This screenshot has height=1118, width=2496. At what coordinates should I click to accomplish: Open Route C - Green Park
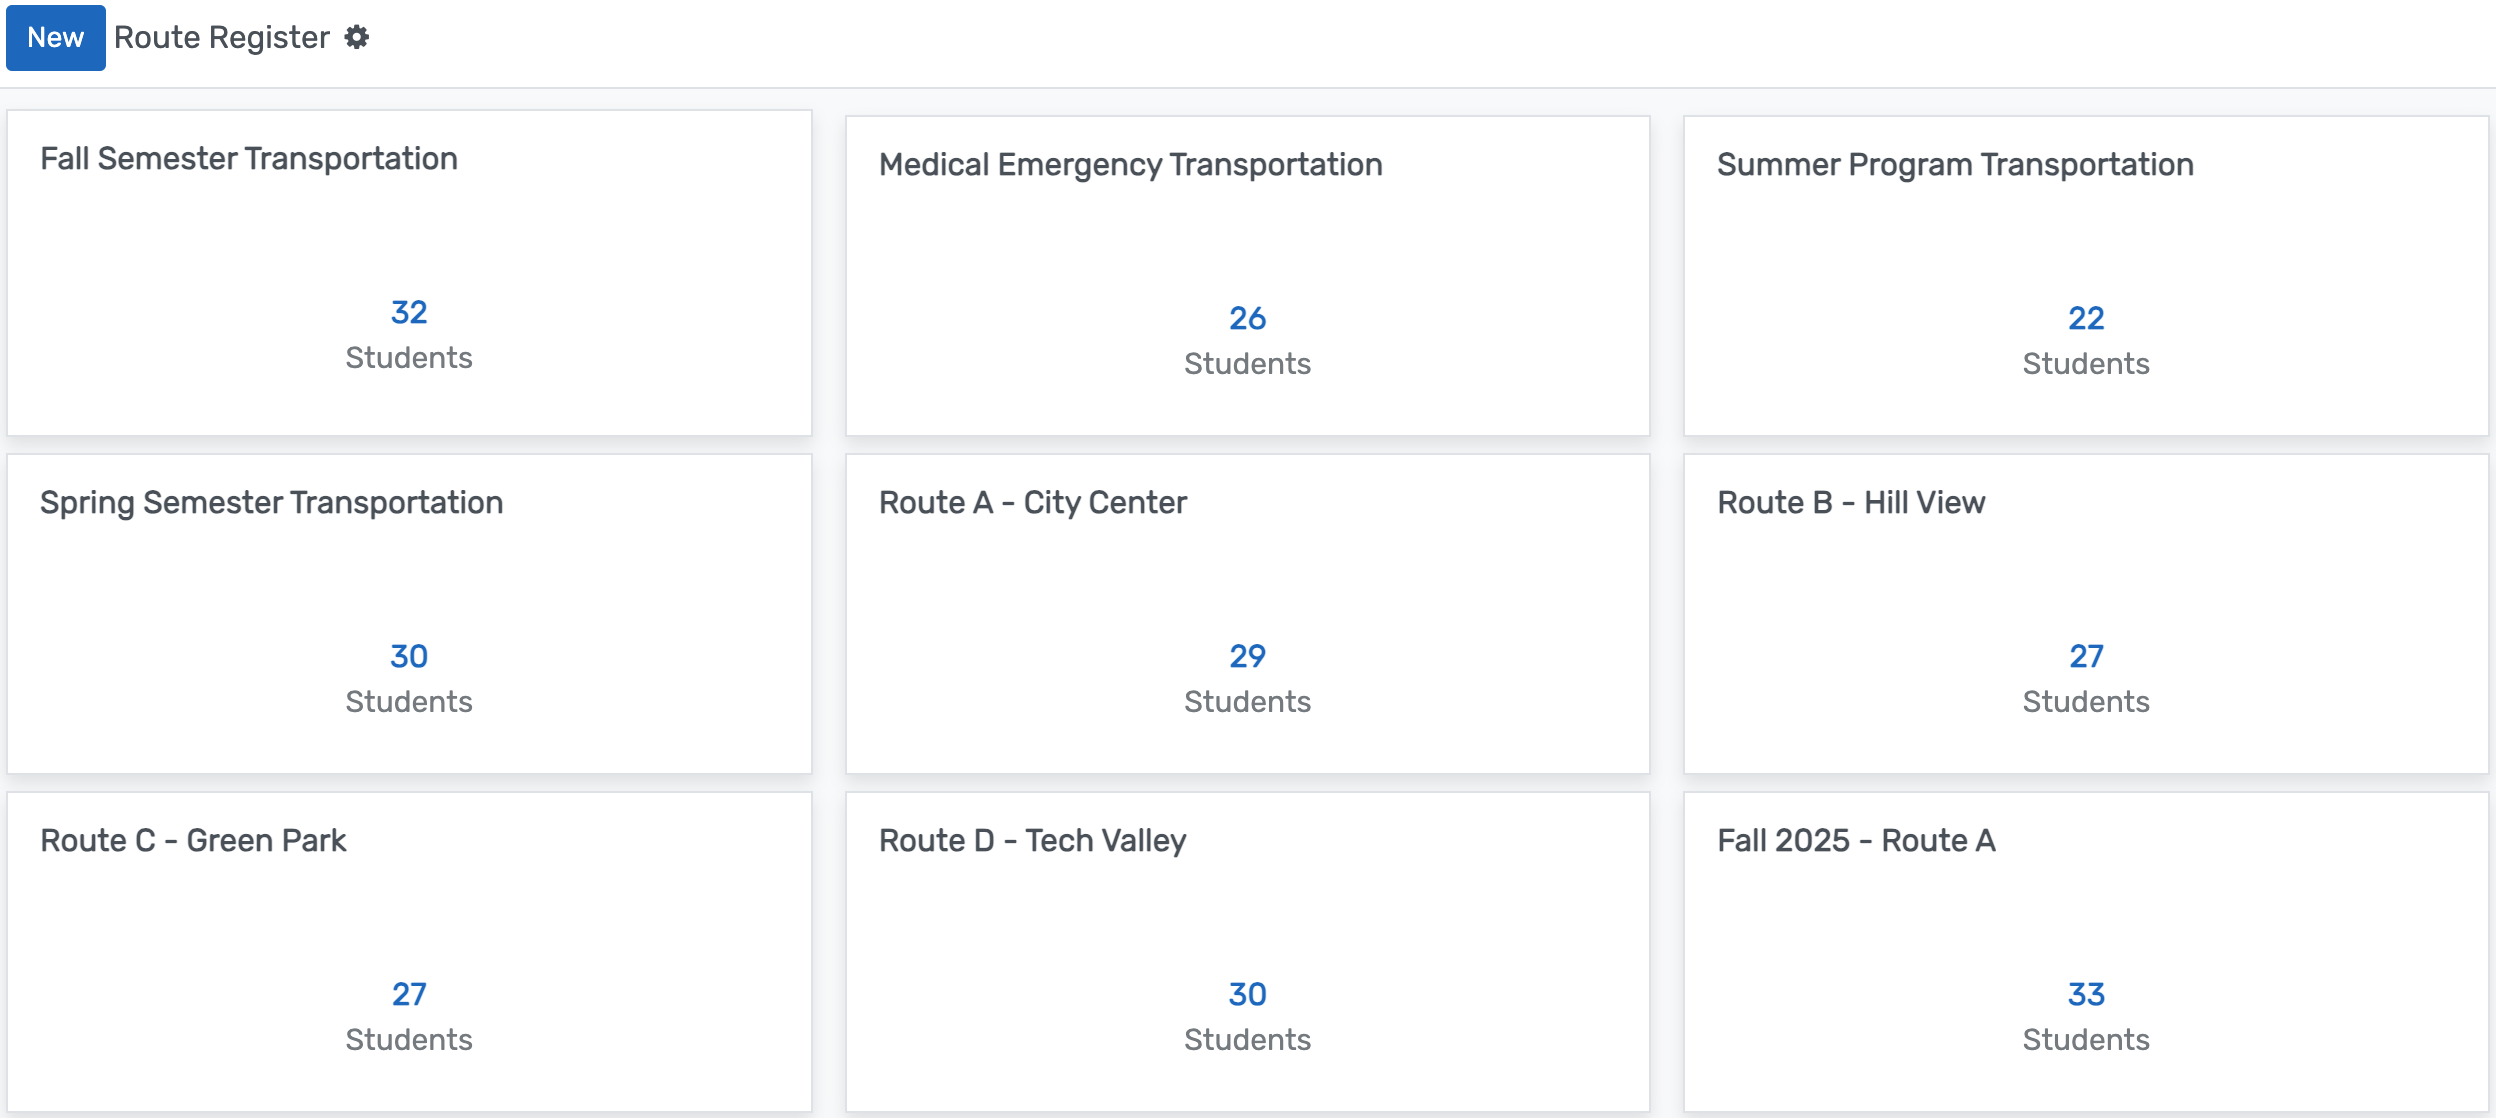192,840
